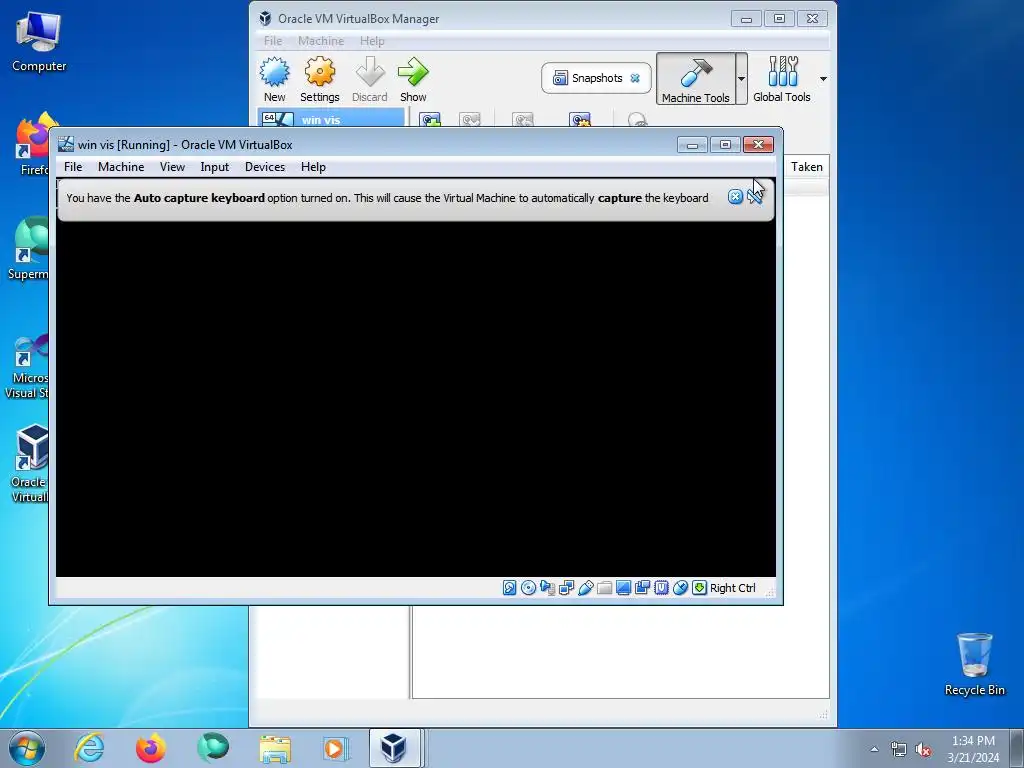This screenshot has height=768, width=1024.
Task: Open the Devices menu in VM window
Action: [264, 167]
